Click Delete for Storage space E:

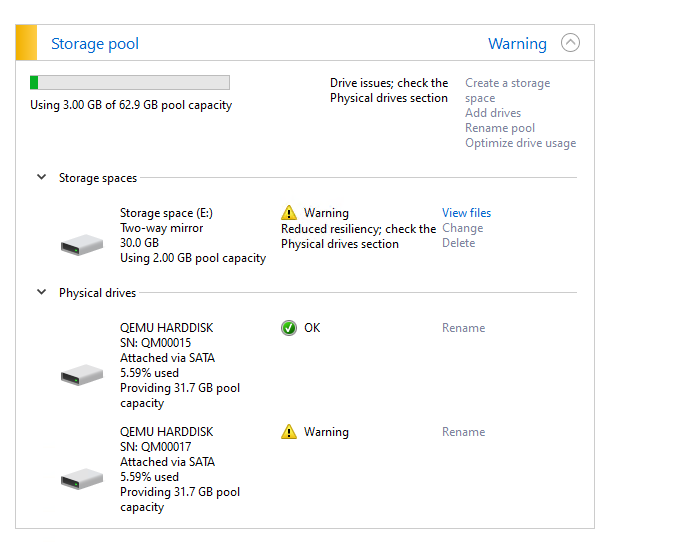pos(459,243)
